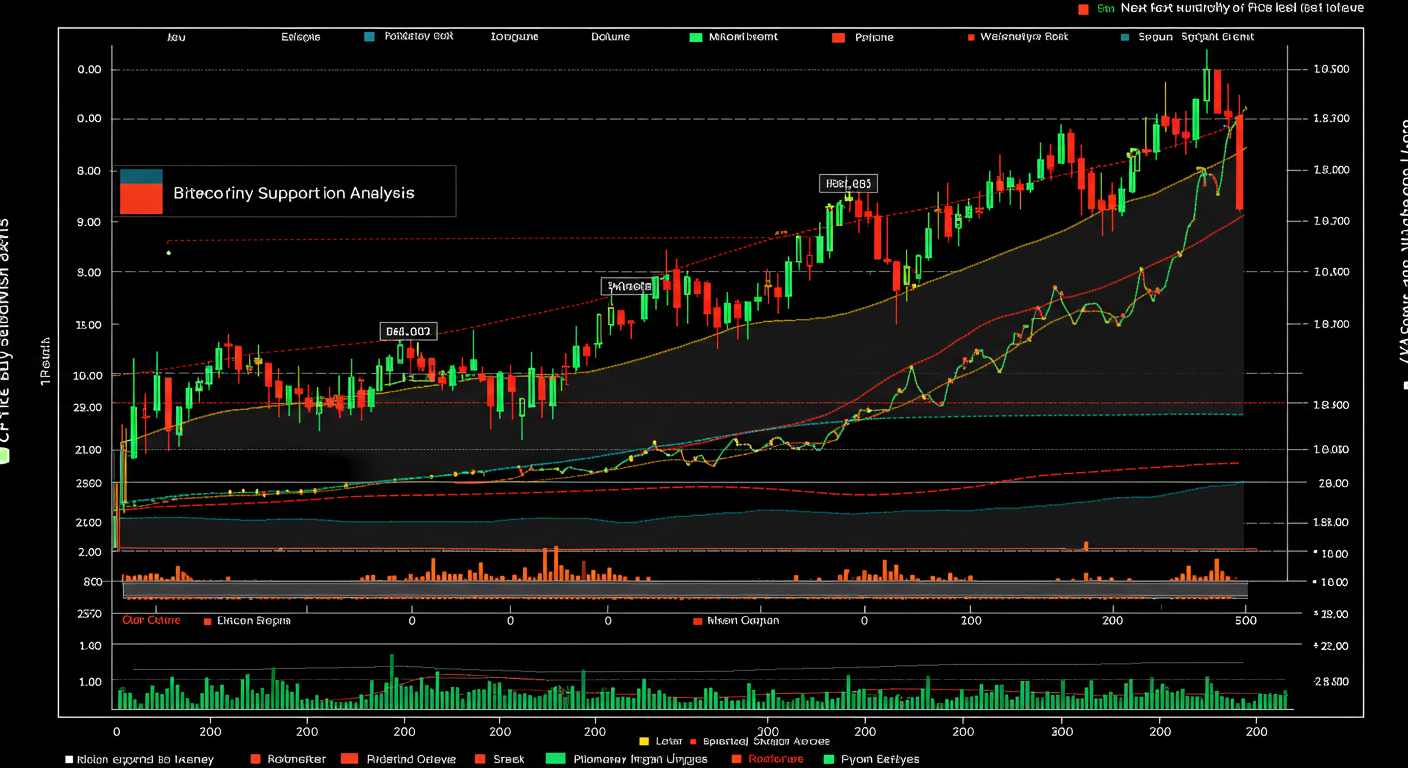Click the Bitecoriny Supportion Analysis title box
This screenshot has width=1408, height=768.
click(x=284, y=191)
